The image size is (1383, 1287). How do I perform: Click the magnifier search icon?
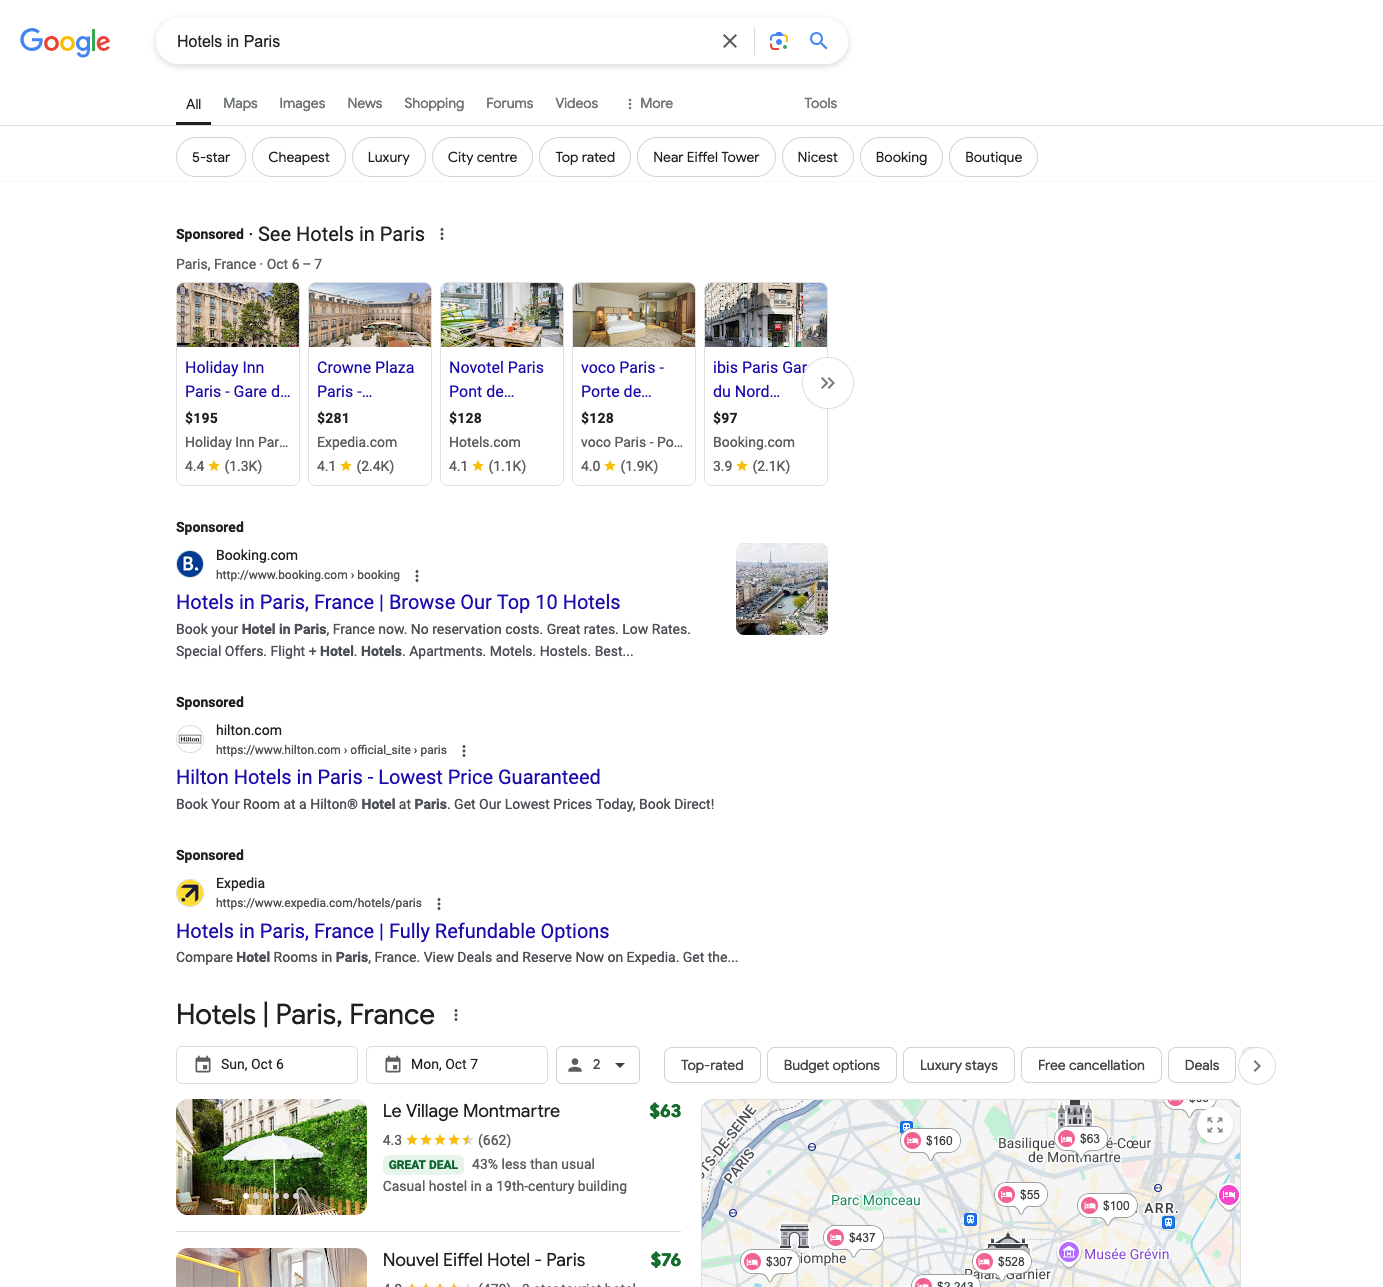818,41
